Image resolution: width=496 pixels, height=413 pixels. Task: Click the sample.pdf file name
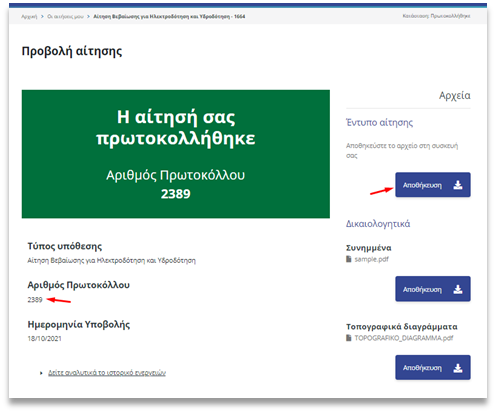pyautogui.click(x=371, y=259)
